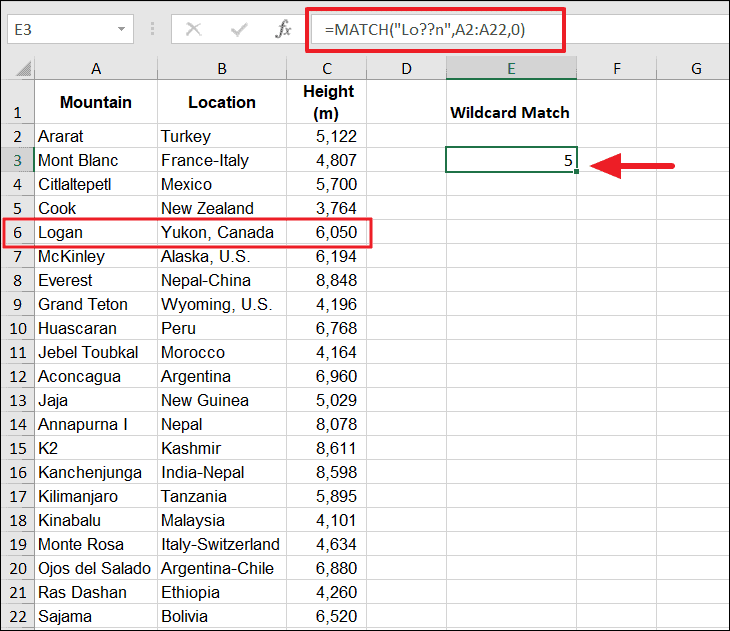Select column B header

click(222, 69)
